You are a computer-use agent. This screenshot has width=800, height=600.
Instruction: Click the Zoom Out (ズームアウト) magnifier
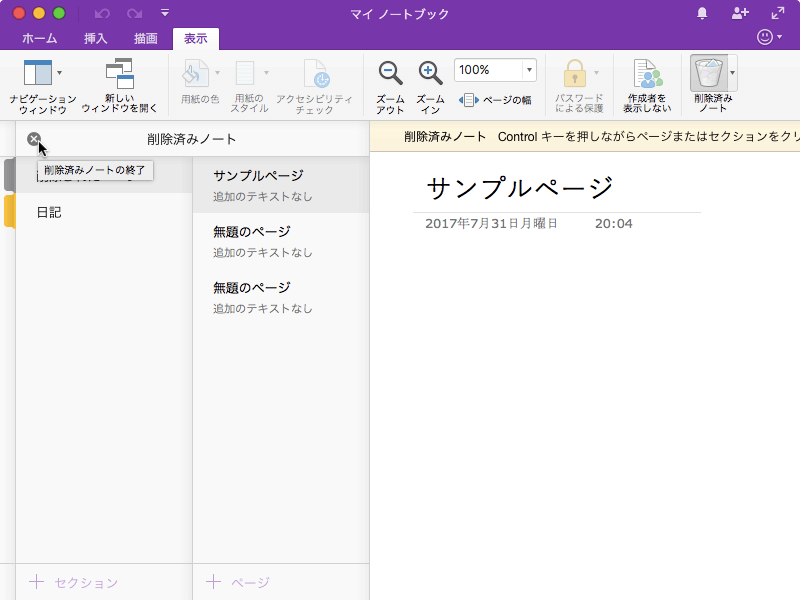coord(390,74)
